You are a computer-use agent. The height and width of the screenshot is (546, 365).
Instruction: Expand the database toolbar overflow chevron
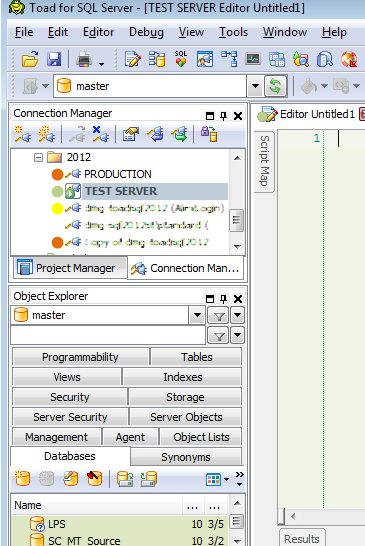tap(240, 479)
